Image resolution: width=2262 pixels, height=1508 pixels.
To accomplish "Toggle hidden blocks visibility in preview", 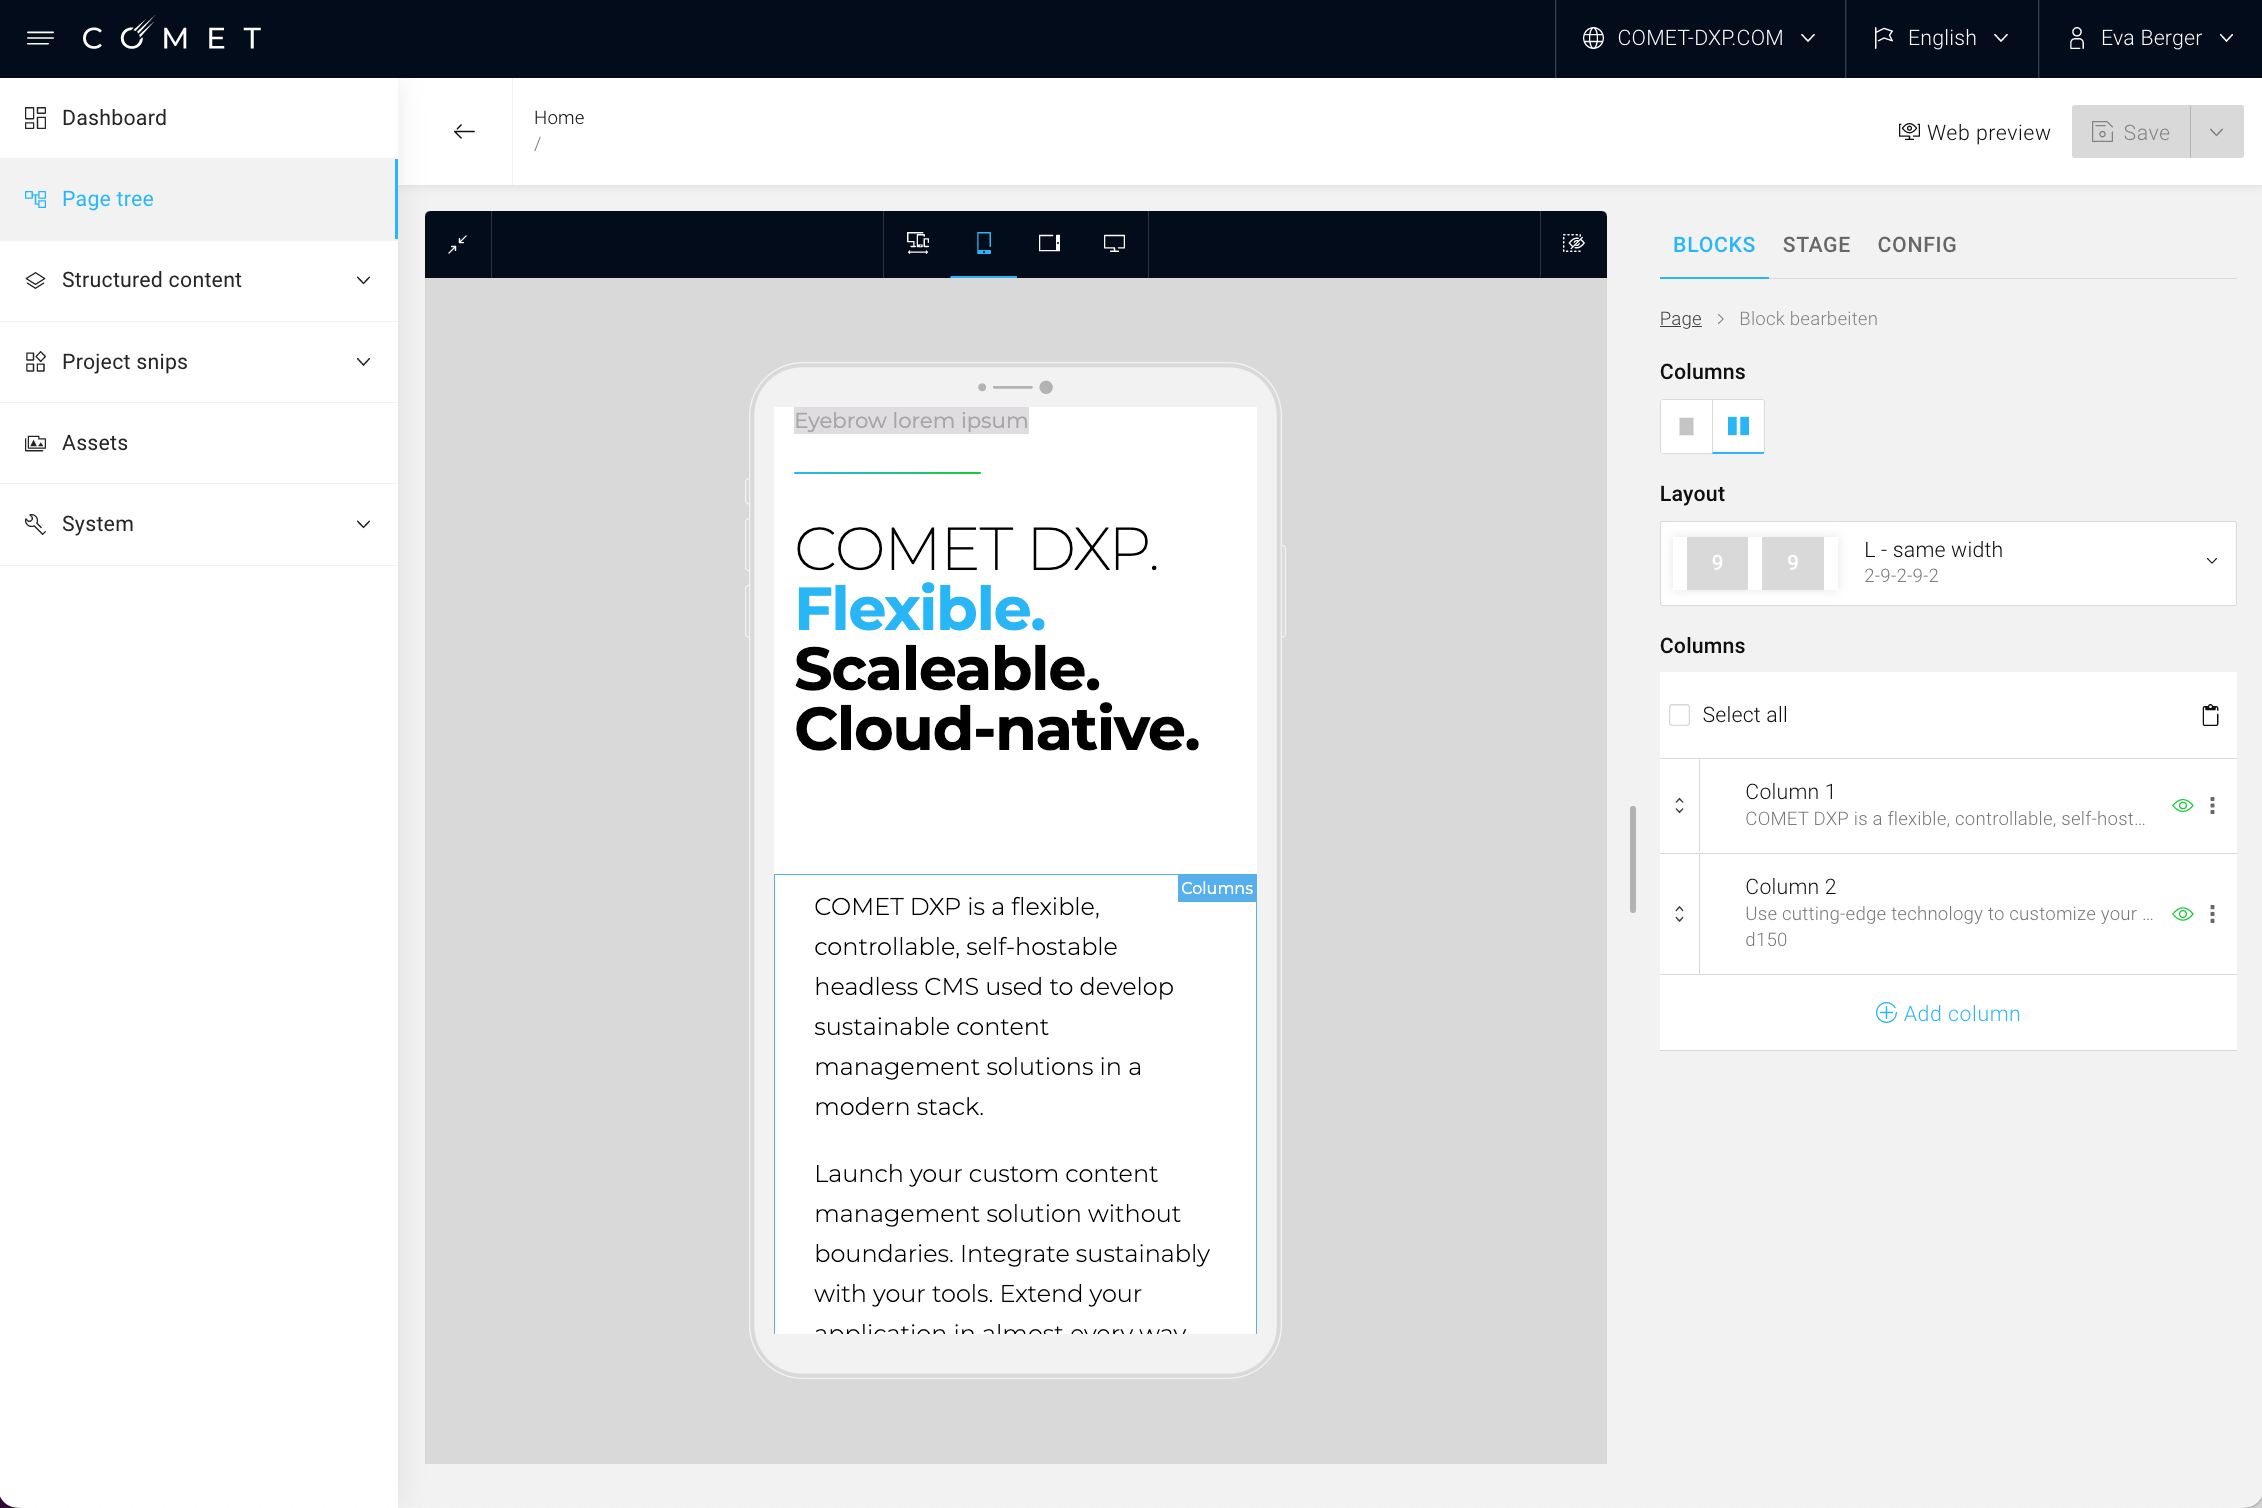I will click(x=1573, y=243).
